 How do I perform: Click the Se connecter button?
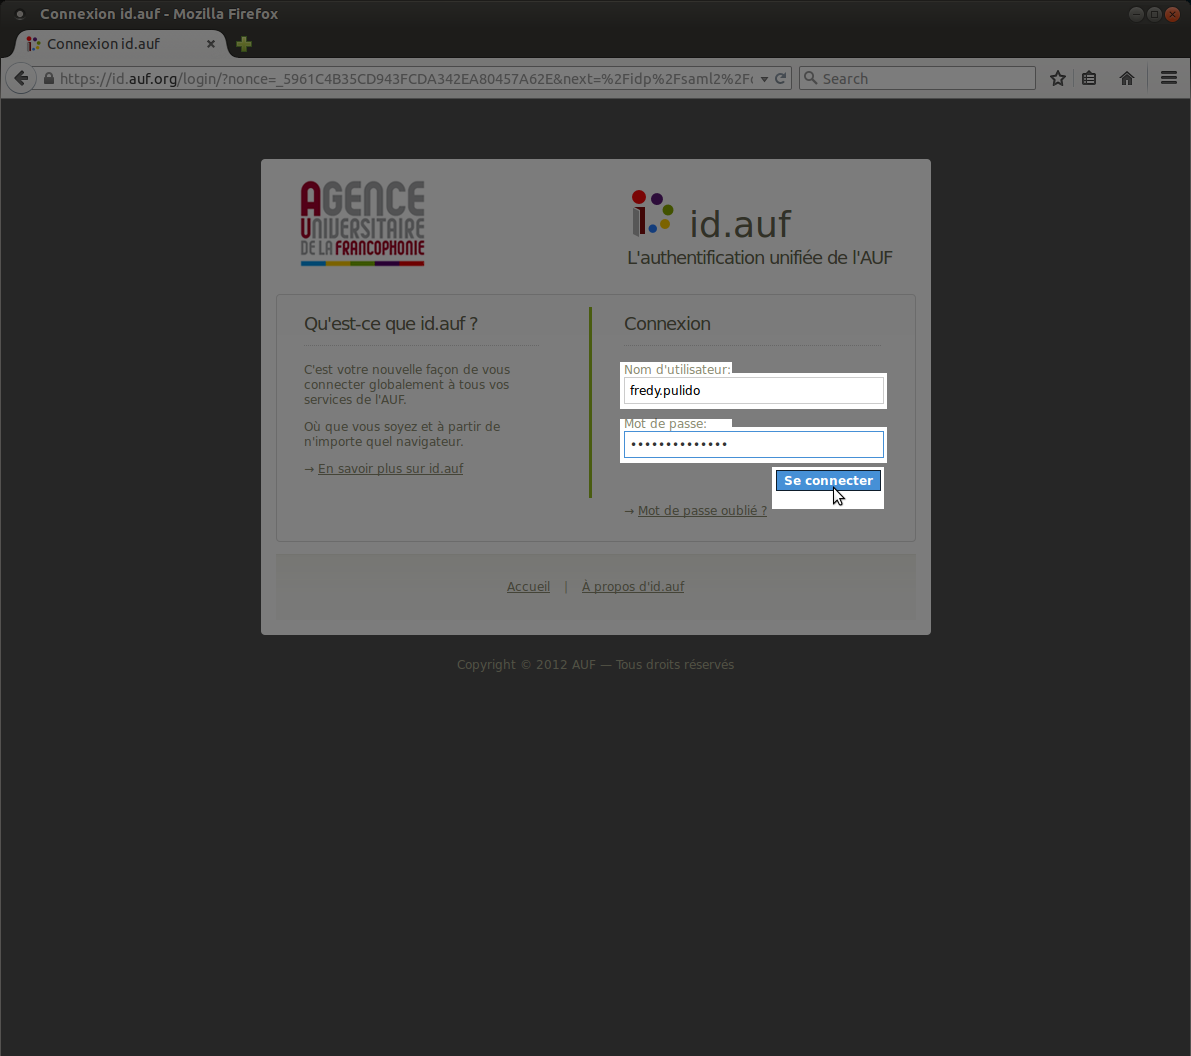click(x=828, y=480)
